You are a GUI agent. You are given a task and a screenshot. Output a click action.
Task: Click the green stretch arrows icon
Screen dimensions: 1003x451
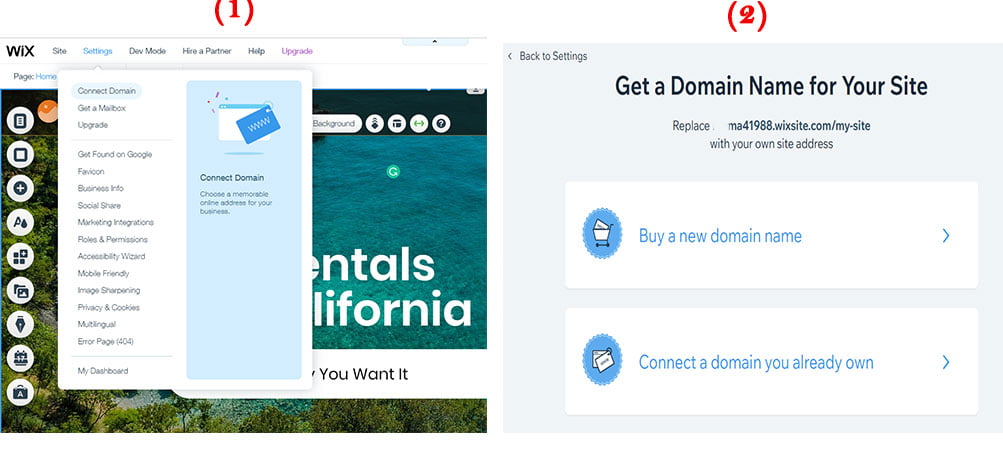click(x=419, y=123)
